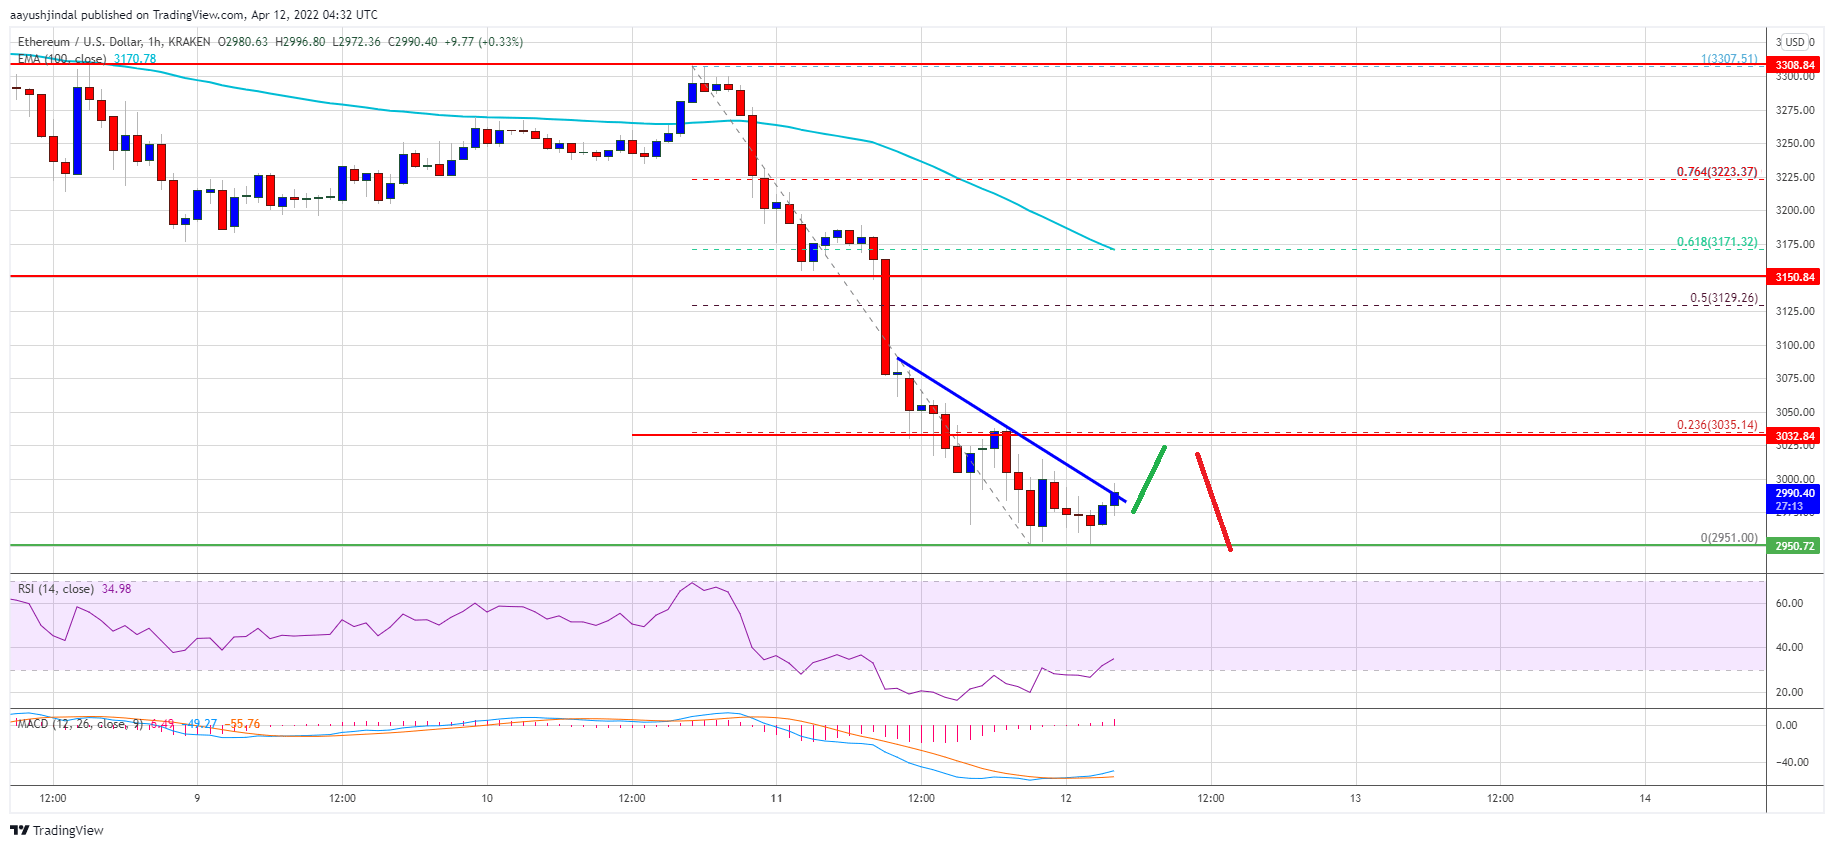
Task: Select the green 2950.72 price label
Action: [1794, 546]
